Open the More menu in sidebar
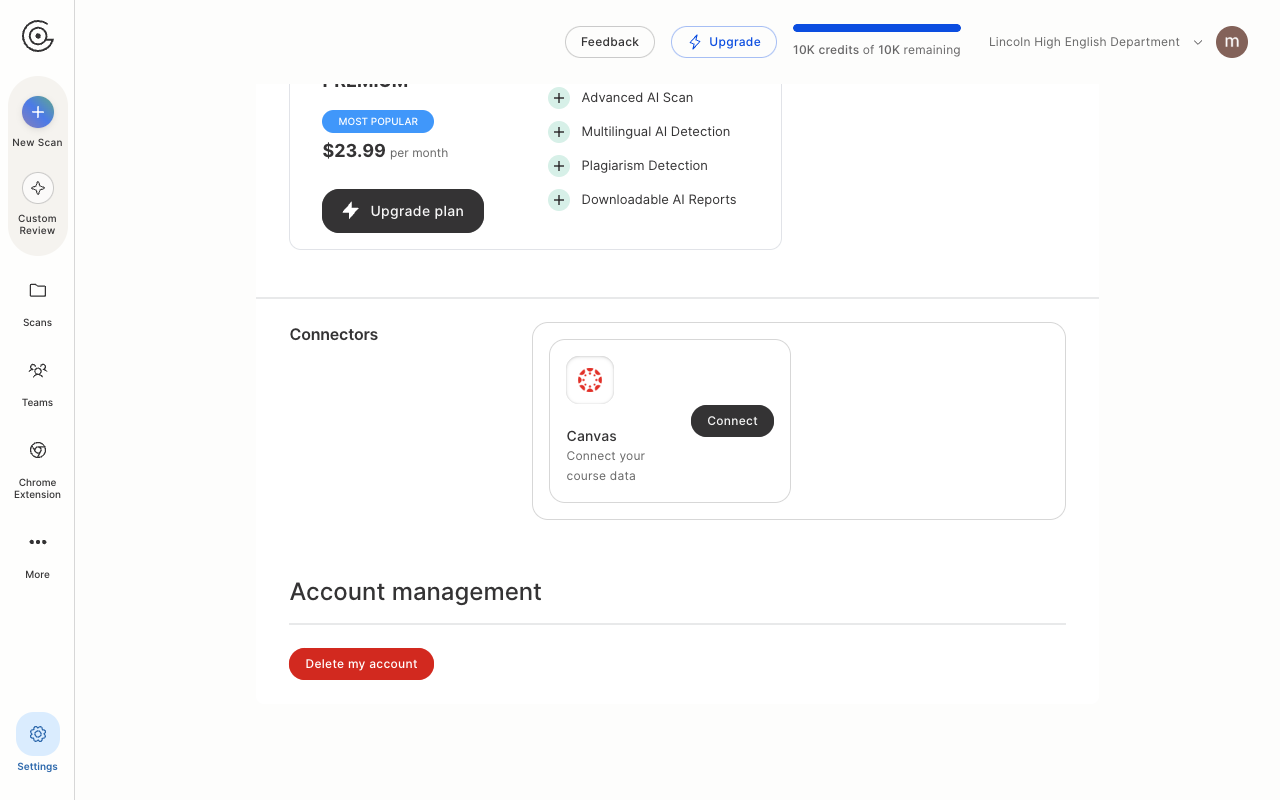The width and height of the screenshot is (1280, 800). [x=37, y=554]
